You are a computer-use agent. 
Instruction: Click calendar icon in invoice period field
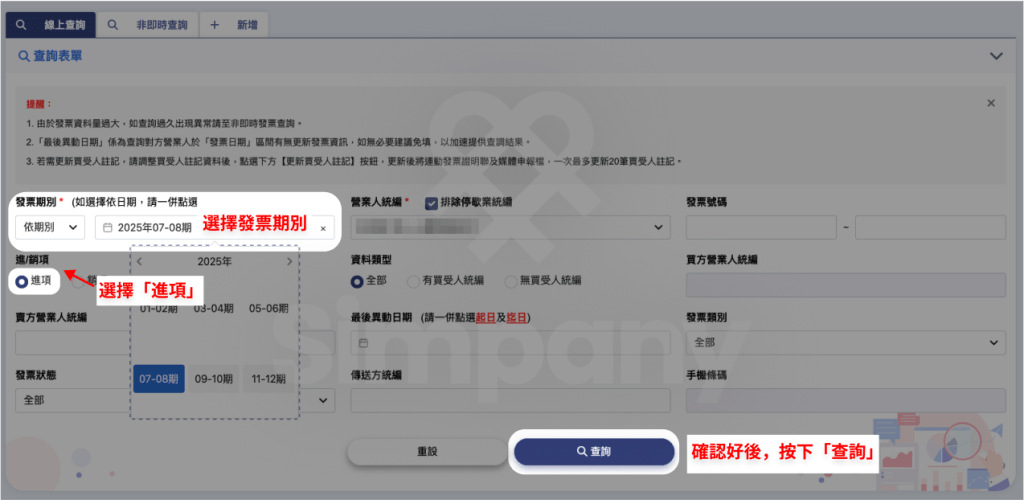[108, 228]
